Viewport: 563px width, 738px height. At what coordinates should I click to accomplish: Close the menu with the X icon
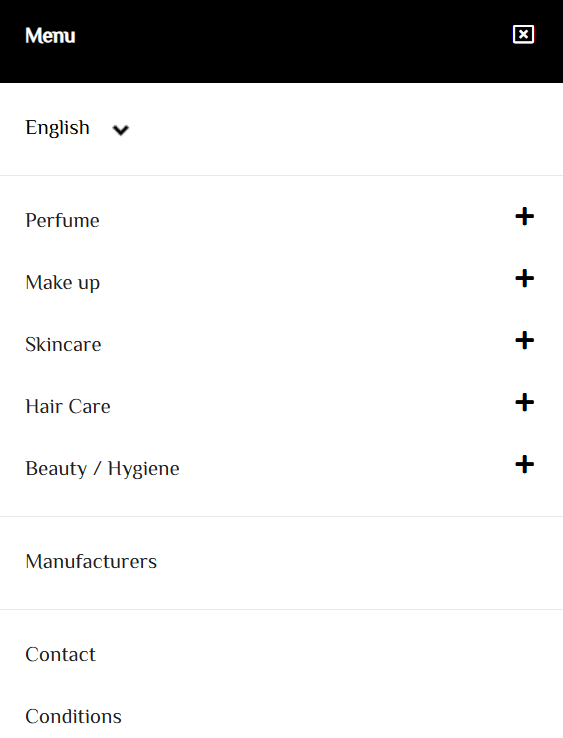pyautogui.click(x=523, y=34)
